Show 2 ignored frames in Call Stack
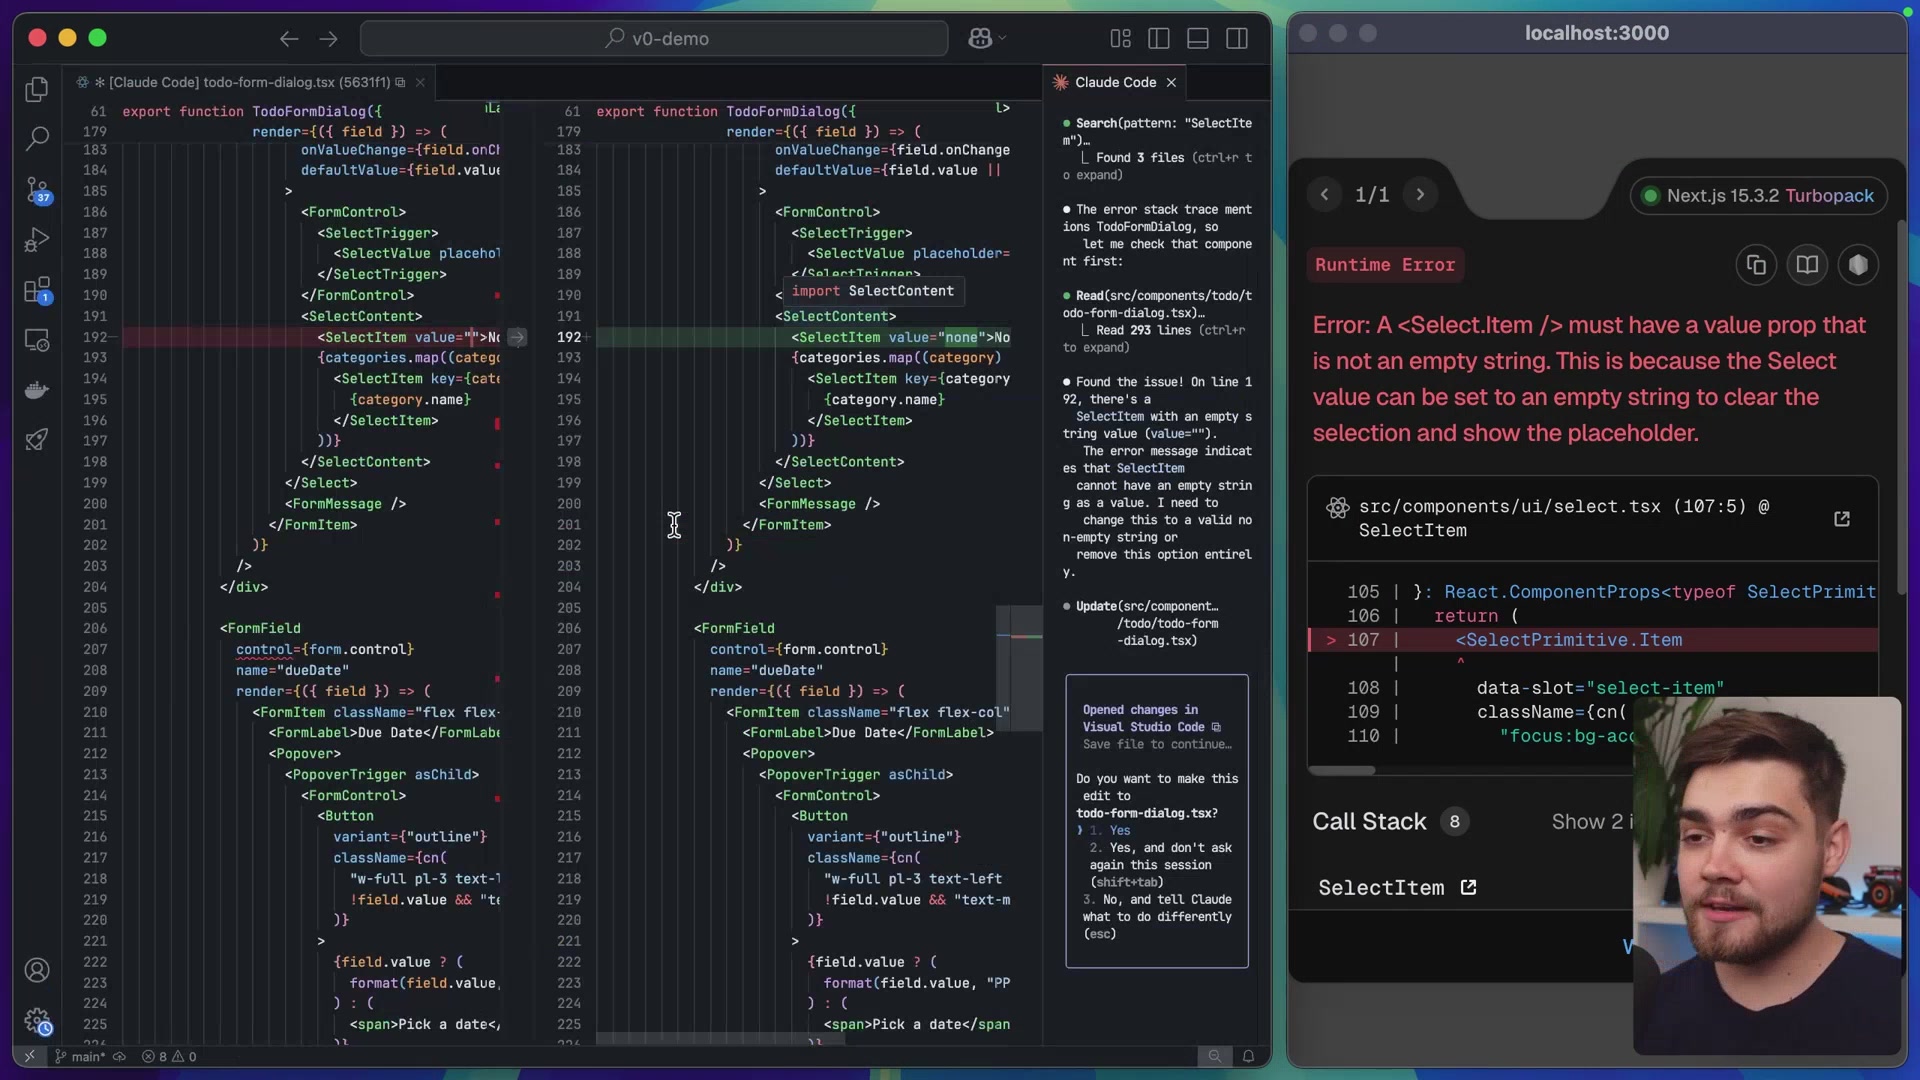1920x1080 pixels. click(1590, 821)
